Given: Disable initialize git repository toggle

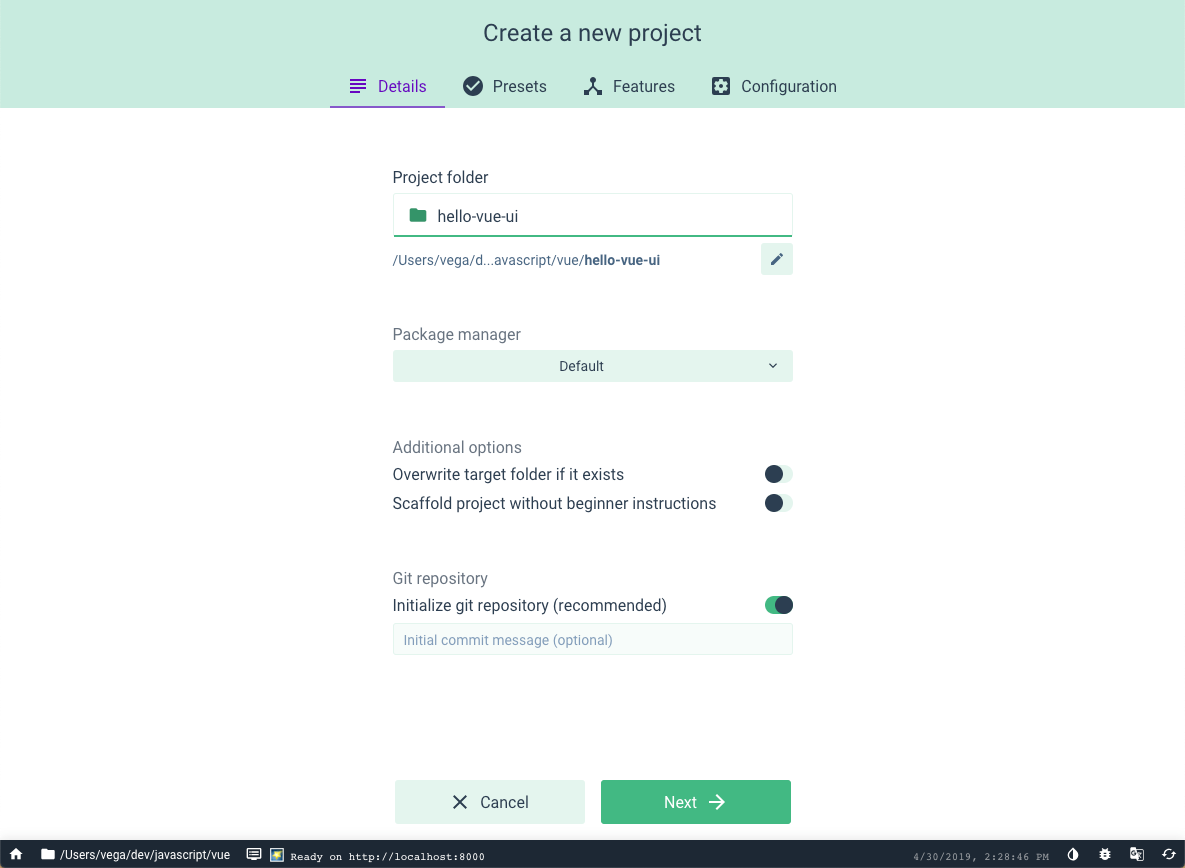Looking at the screenshot, I should point(778,605).
